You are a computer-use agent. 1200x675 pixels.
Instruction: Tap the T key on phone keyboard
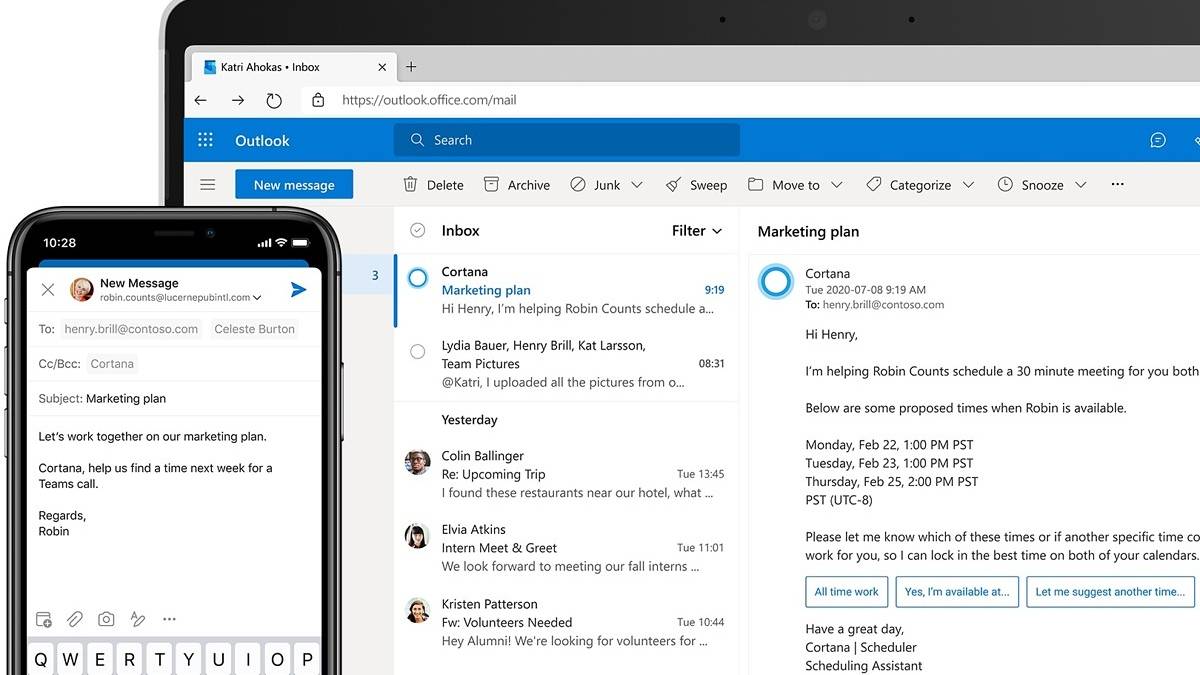[x=159, y=660]
